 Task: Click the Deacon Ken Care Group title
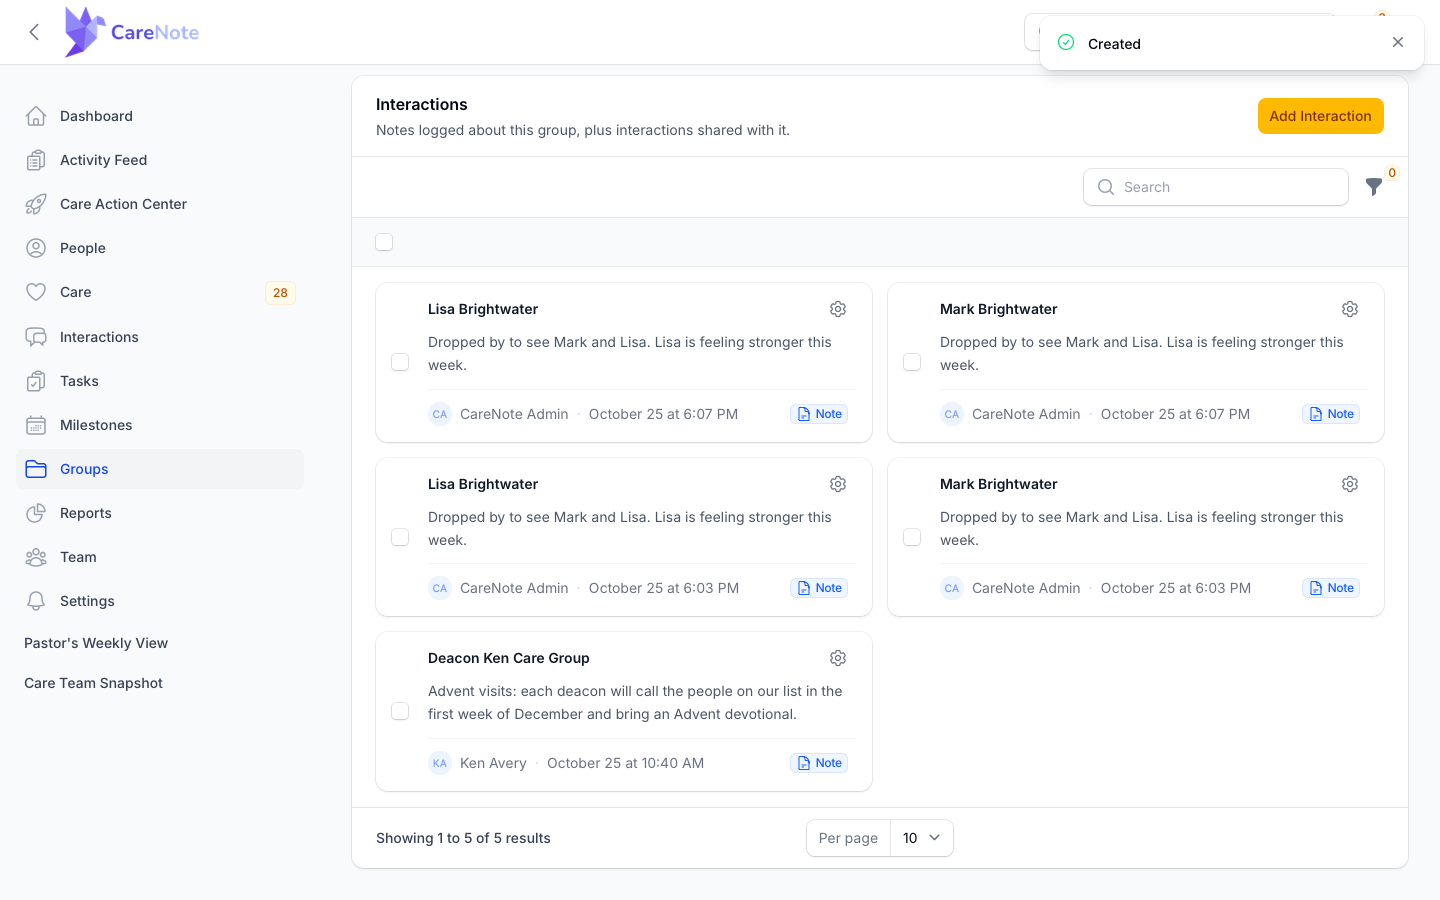pos(509,658)
